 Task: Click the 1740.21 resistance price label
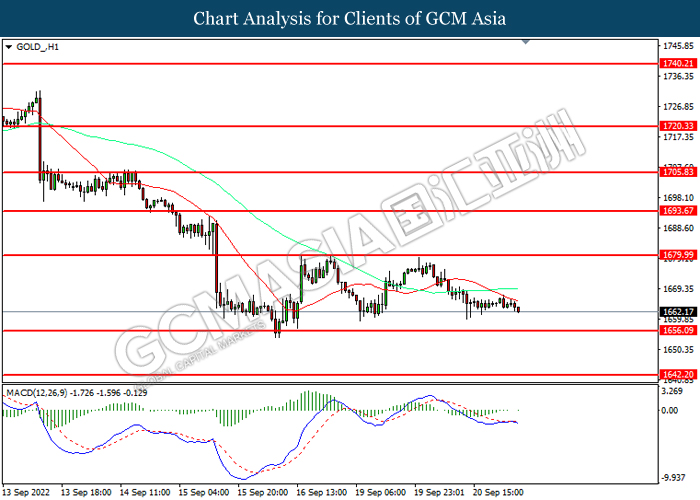tap(678, 64)
